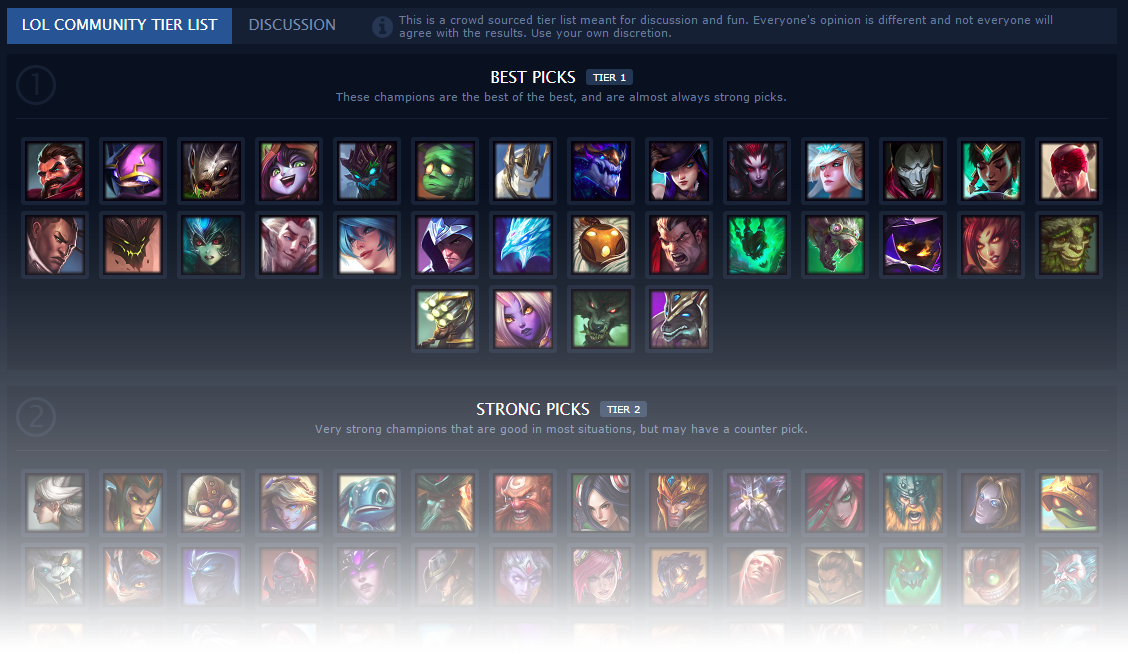Pick the Lulu champion icon
Image resolution: width=1128 pixels, height=654 pixels.
pyautogui.click(x=289, y=171)
